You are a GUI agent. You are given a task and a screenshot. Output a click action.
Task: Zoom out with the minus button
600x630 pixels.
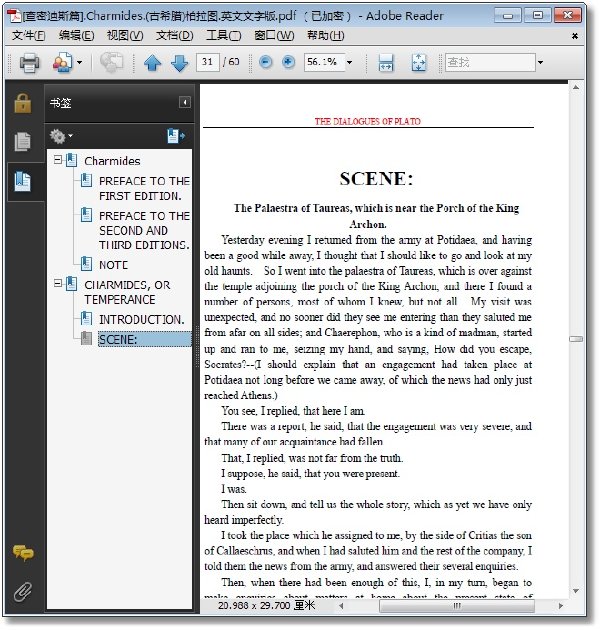point(266,62)
